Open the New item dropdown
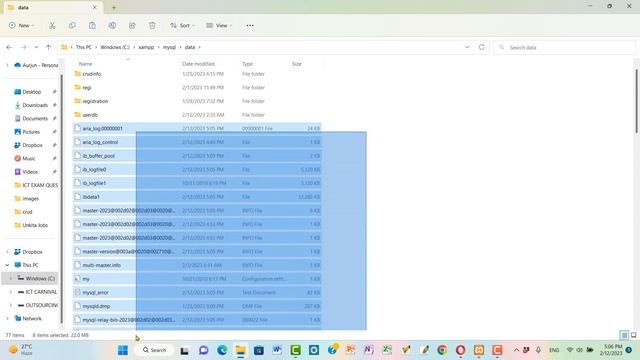 [x=22, y=25]
